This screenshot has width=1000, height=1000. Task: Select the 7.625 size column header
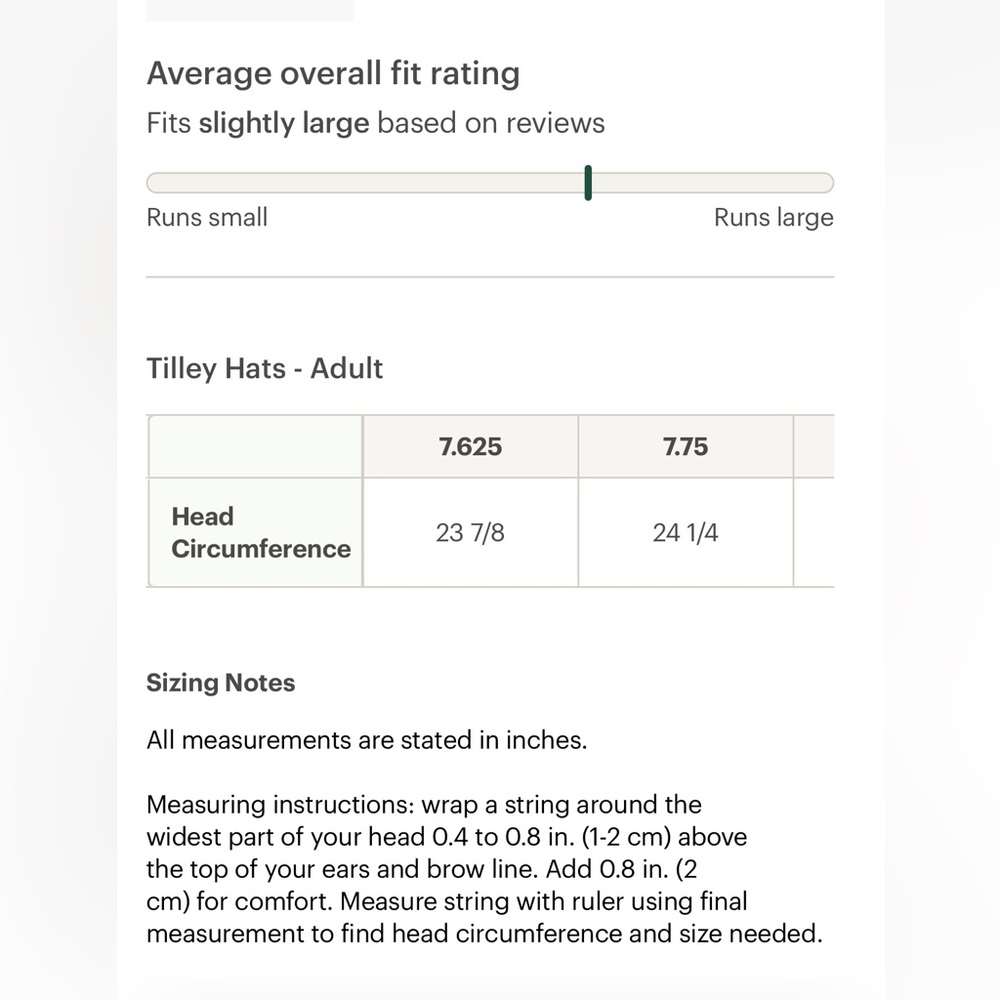[470, 446]
